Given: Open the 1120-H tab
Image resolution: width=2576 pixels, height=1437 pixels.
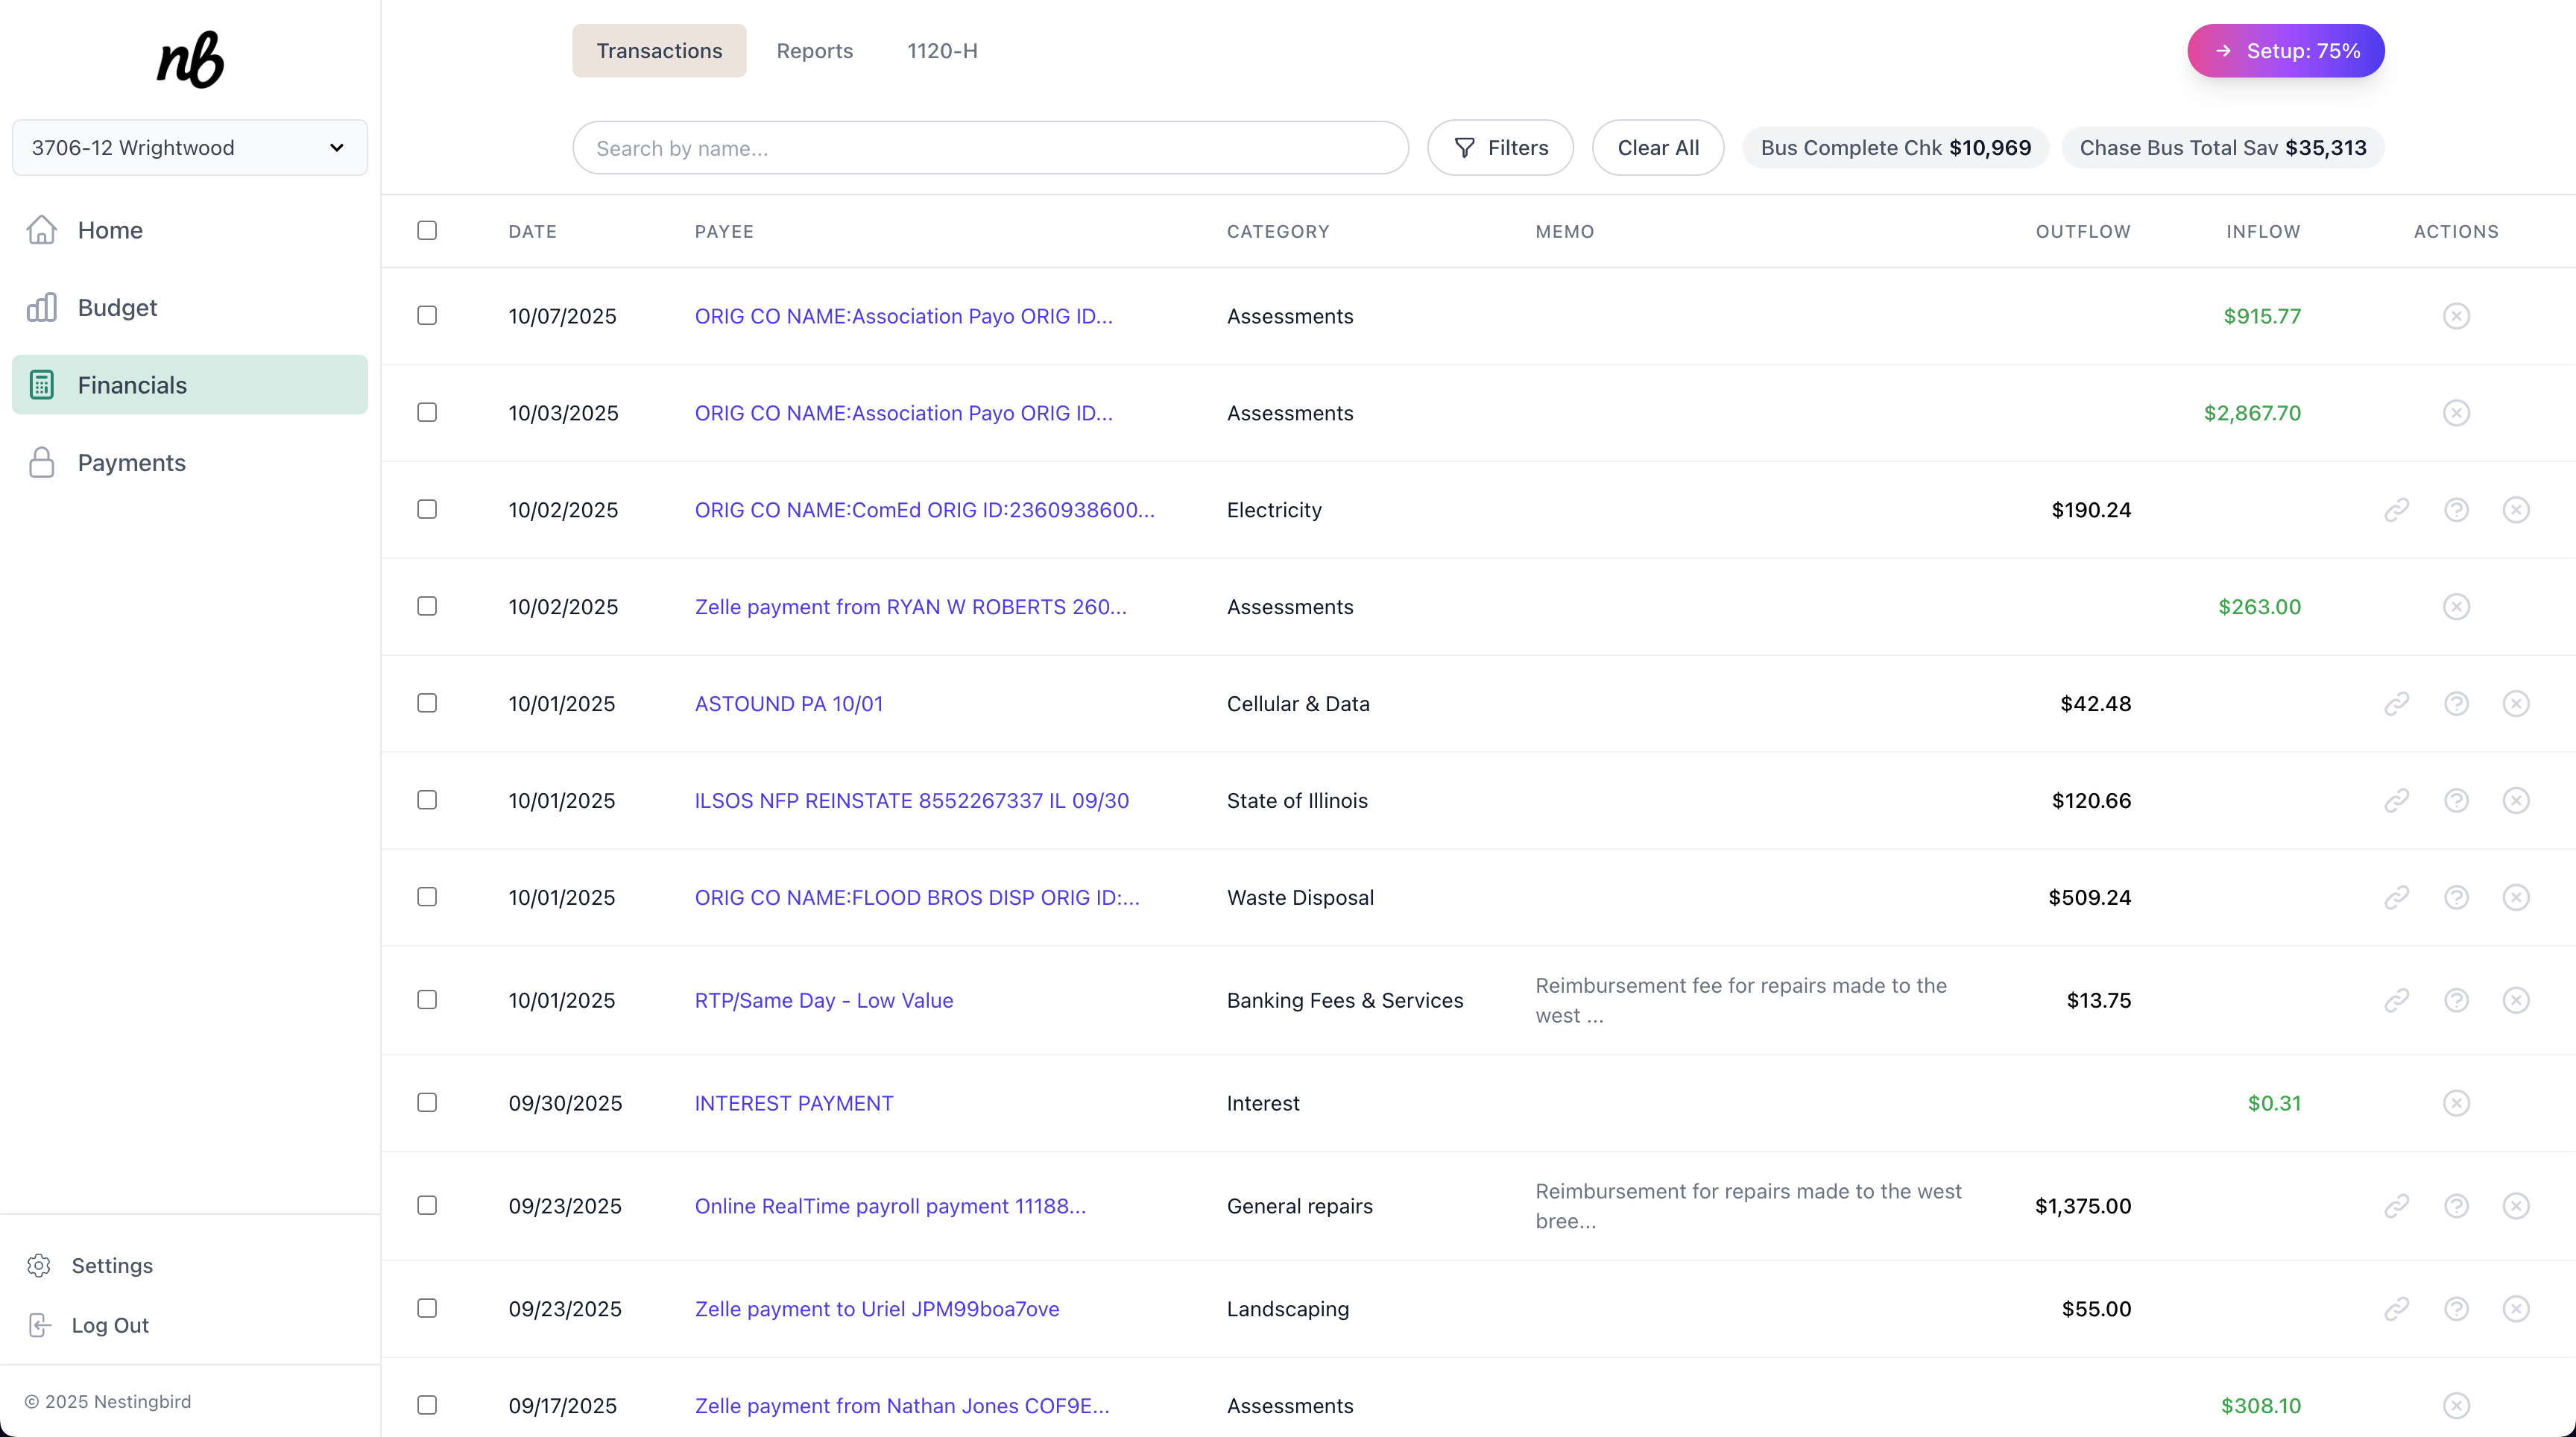Looking at the screenshot, I should [941, 50].
